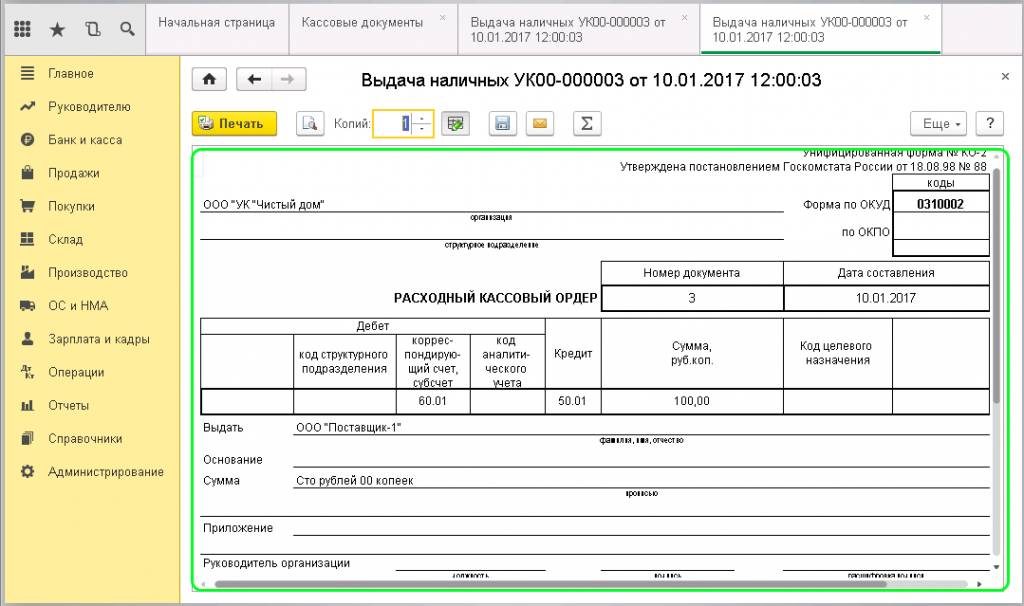Open the Операции section
Image resolution: width=1024 pixels, height=606 pixels.
coord(76,372)
